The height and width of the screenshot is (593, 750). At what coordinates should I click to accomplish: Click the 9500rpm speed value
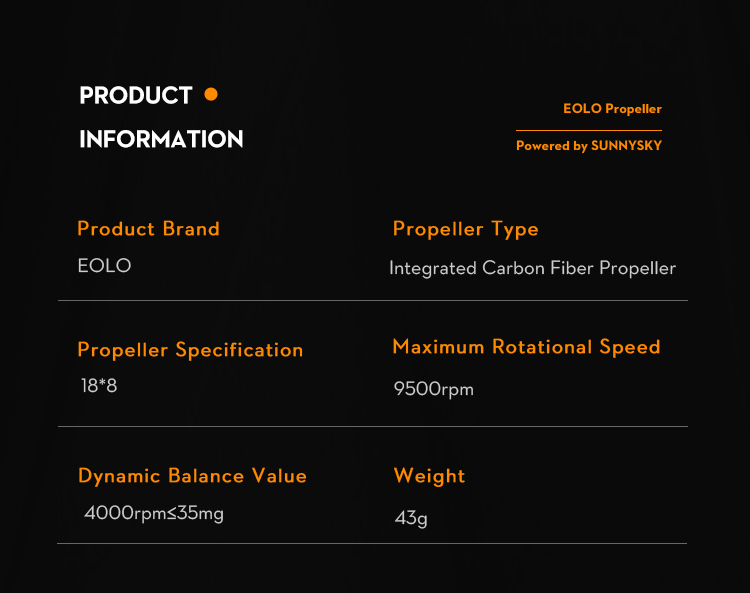[x=433, y=389]
